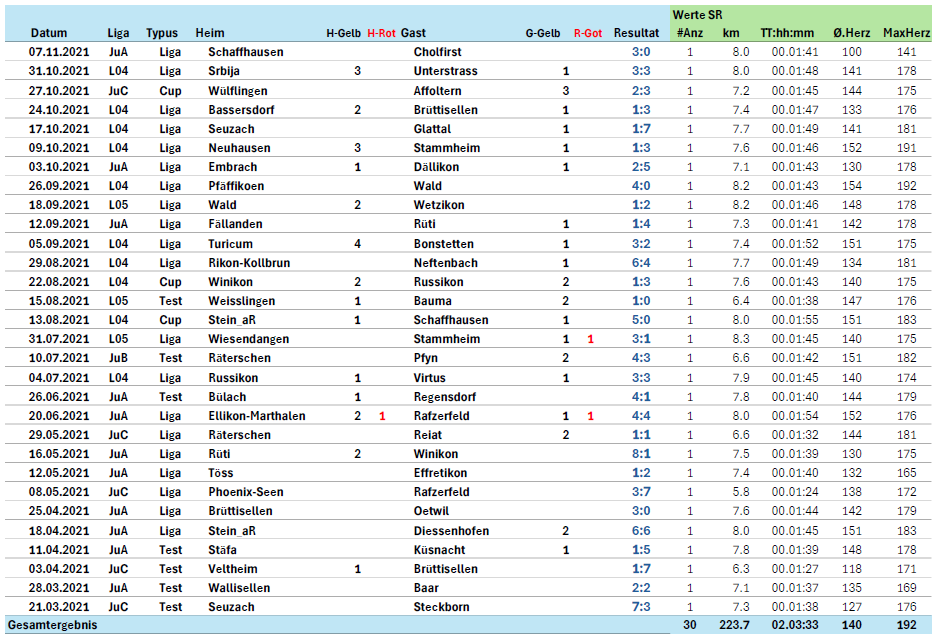Click the JuB league cell
This screenshot has width=937, height=639.
click(x=118, y=359)
